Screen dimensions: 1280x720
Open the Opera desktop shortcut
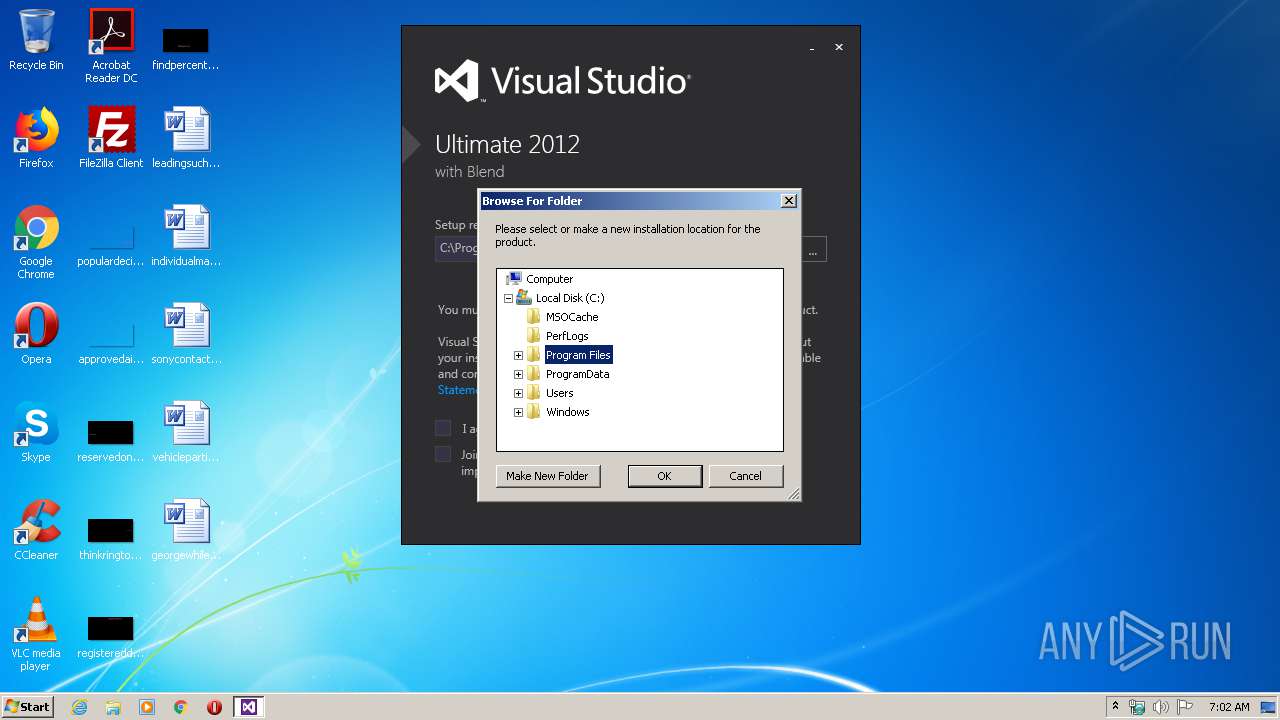pos(36,334)
